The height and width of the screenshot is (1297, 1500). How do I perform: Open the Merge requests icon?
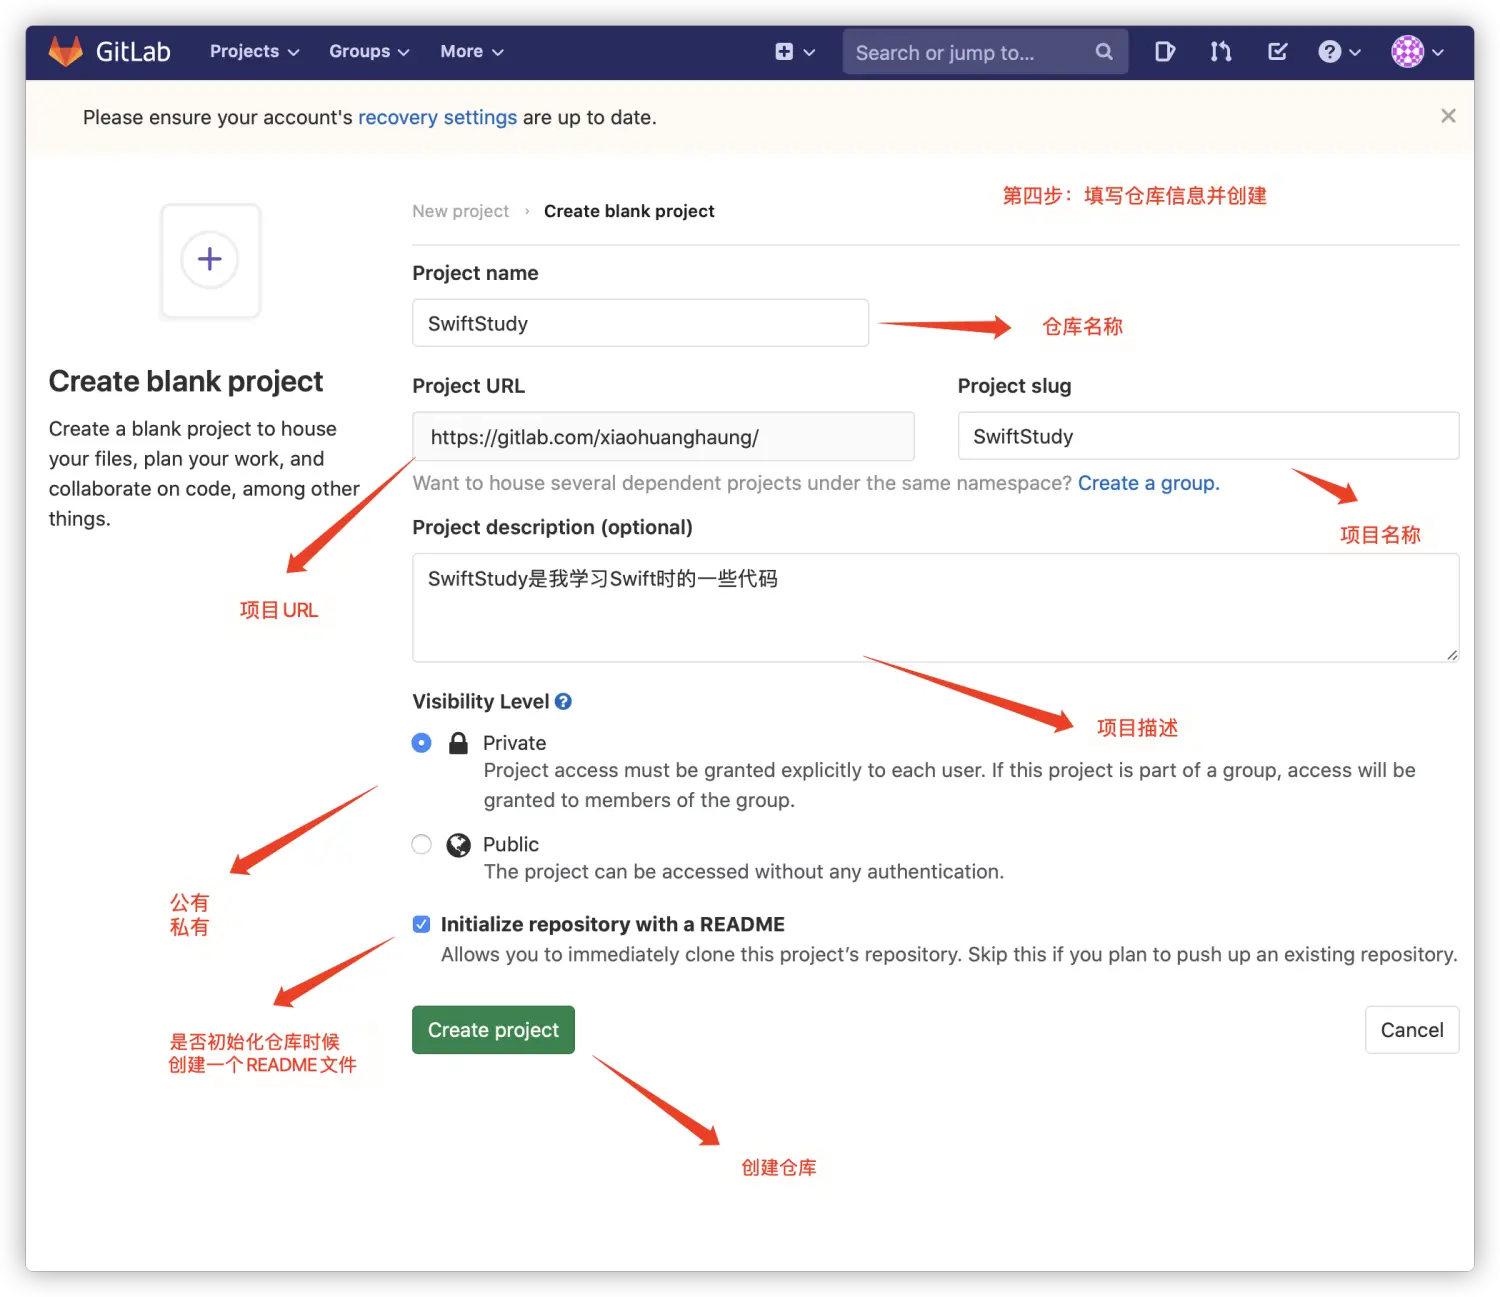tap(1221, 52)
